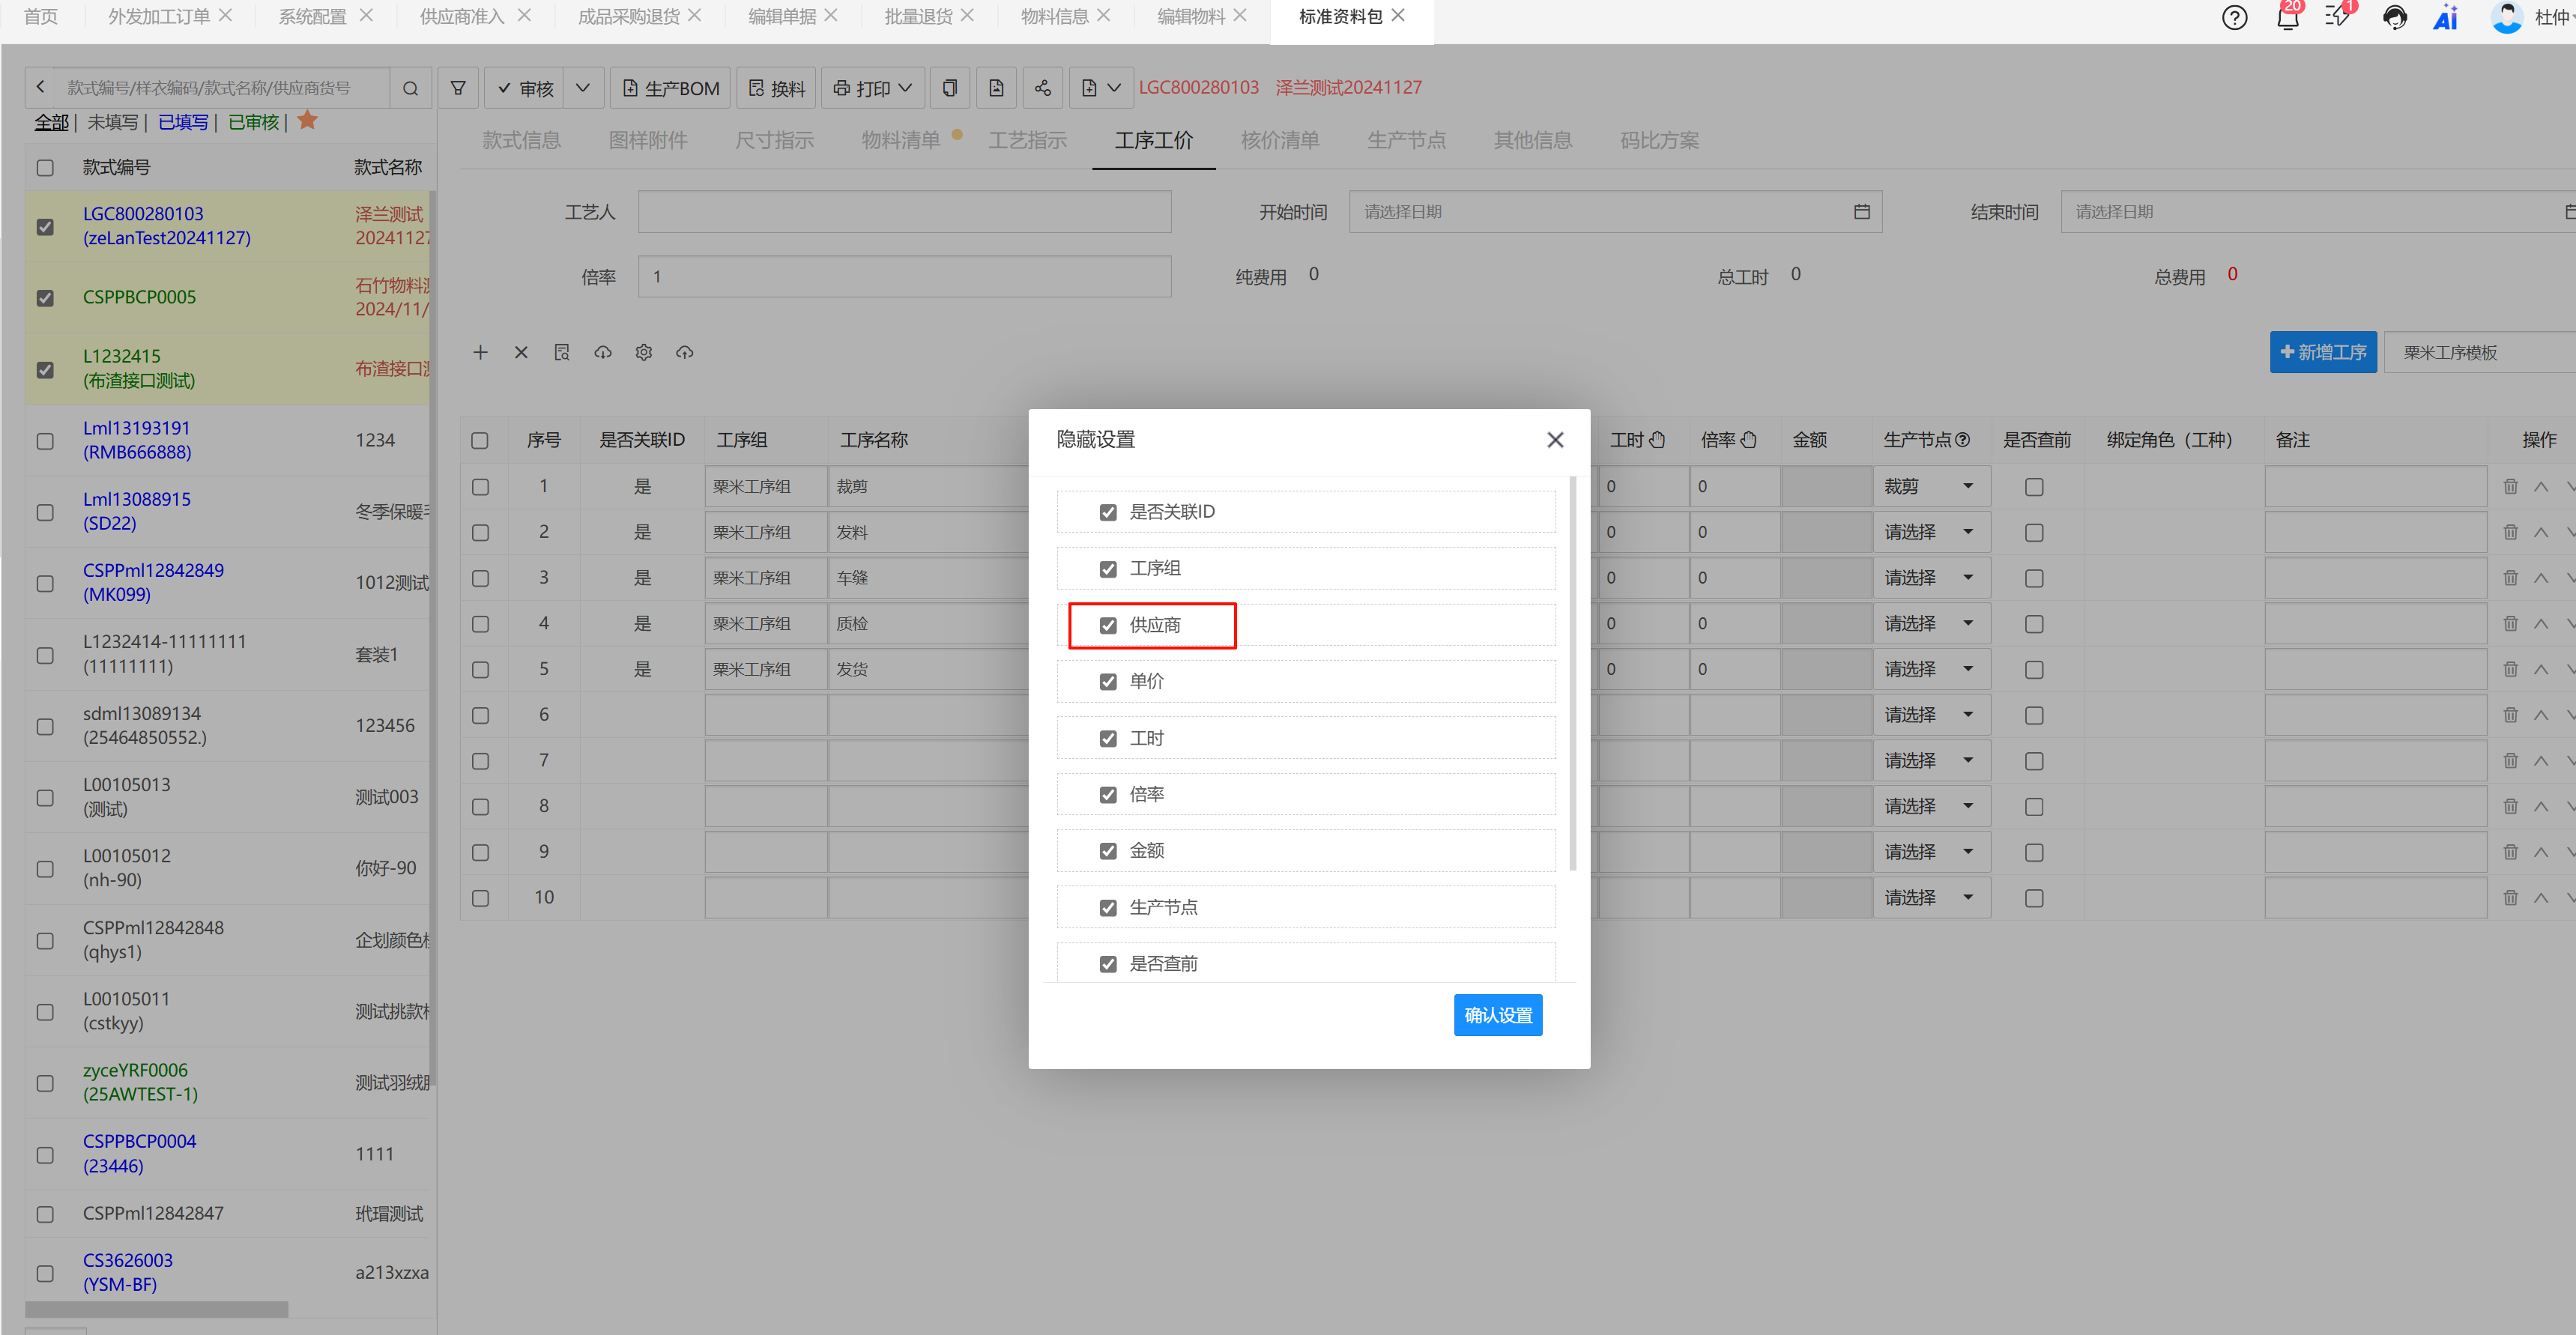This screenshot has height=1335, width=2576.
Task: Open 裁剪 production node dropdown
Action: coord(1930,487)
